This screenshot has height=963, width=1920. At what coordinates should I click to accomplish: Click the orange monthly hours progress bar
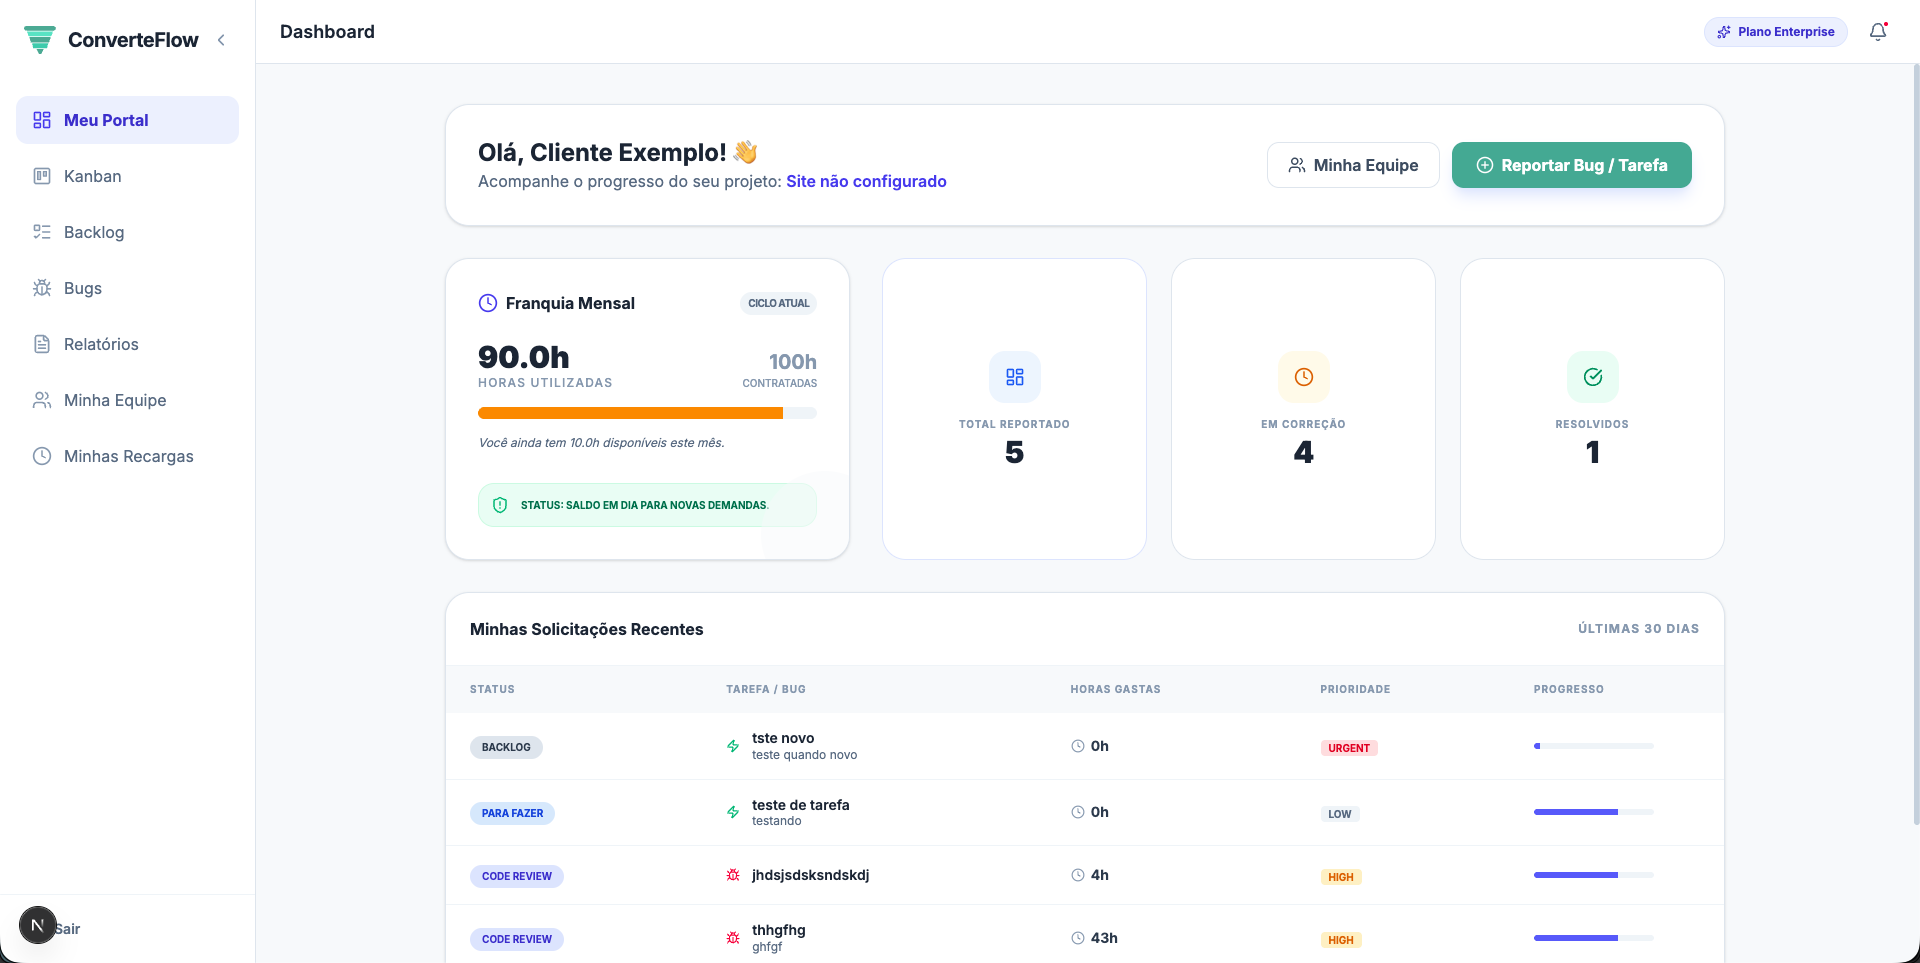[x=630, y=413]
